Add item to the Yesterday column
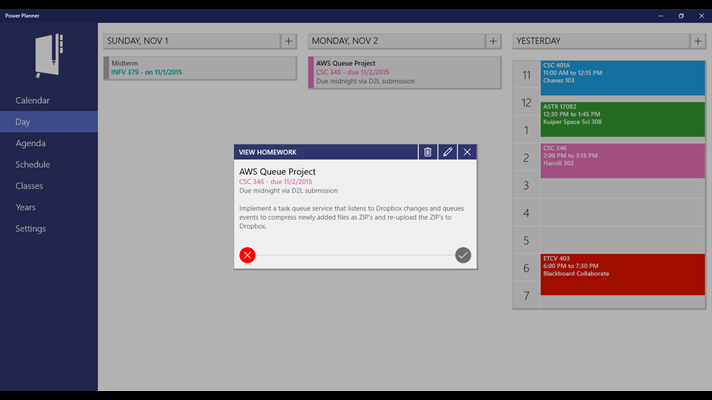This screenshot has height=400, width=712. tap(698, 41)
